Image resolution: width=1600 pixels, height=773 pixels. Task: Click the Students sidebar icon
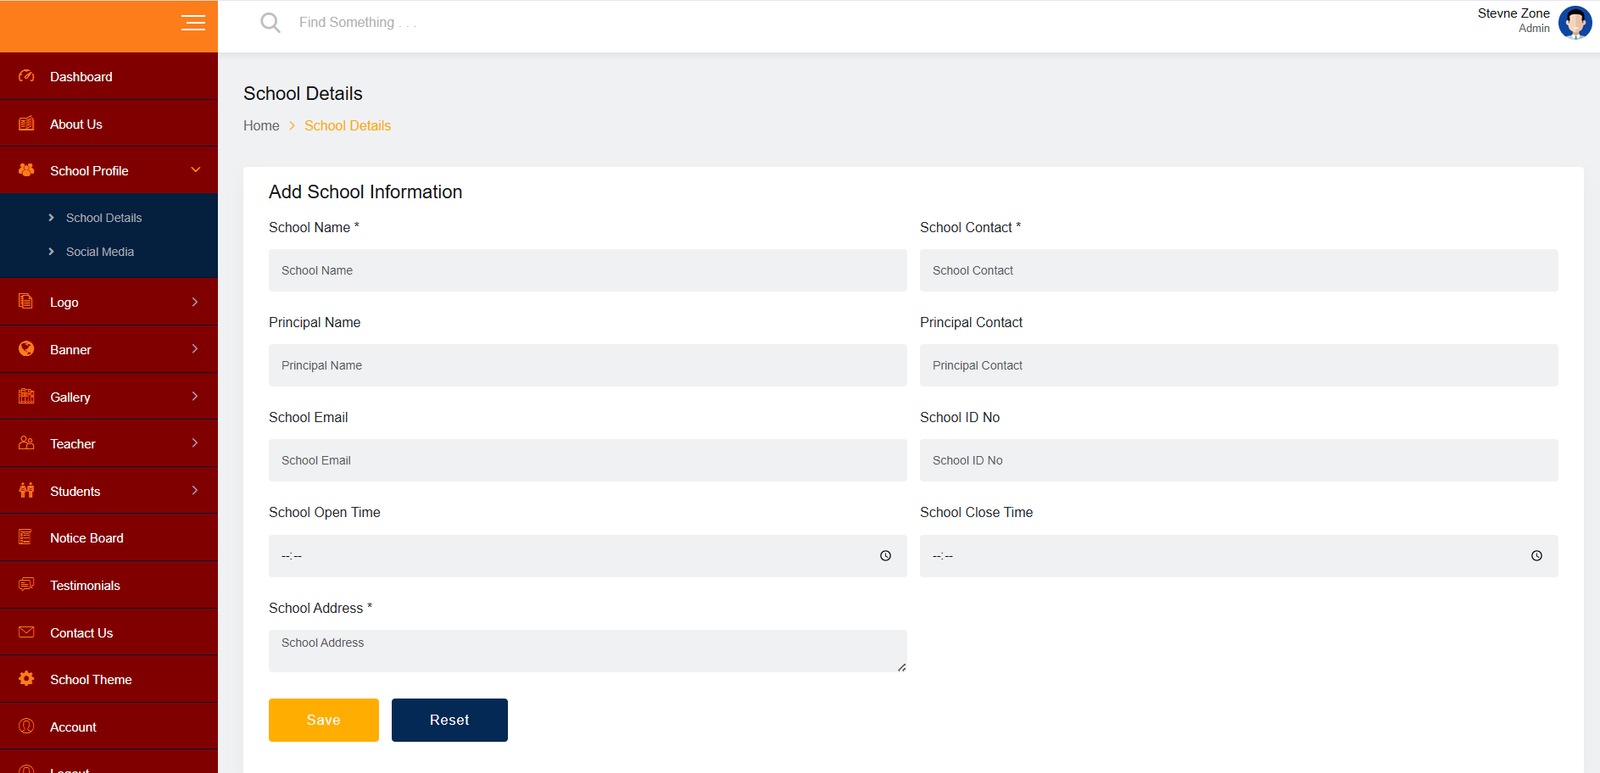27,491
